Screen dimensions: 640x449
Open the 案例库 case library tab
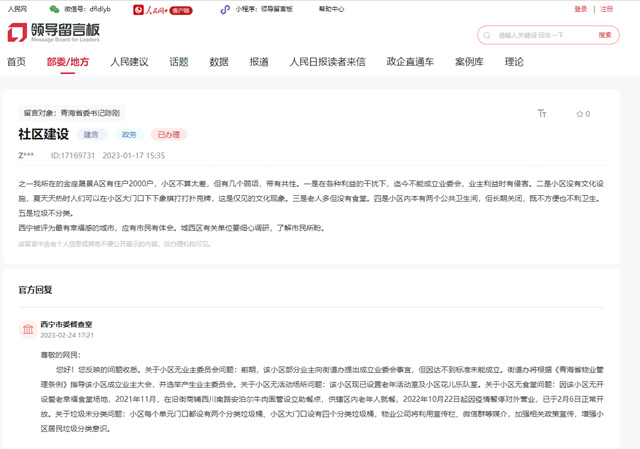coord(469,62)
